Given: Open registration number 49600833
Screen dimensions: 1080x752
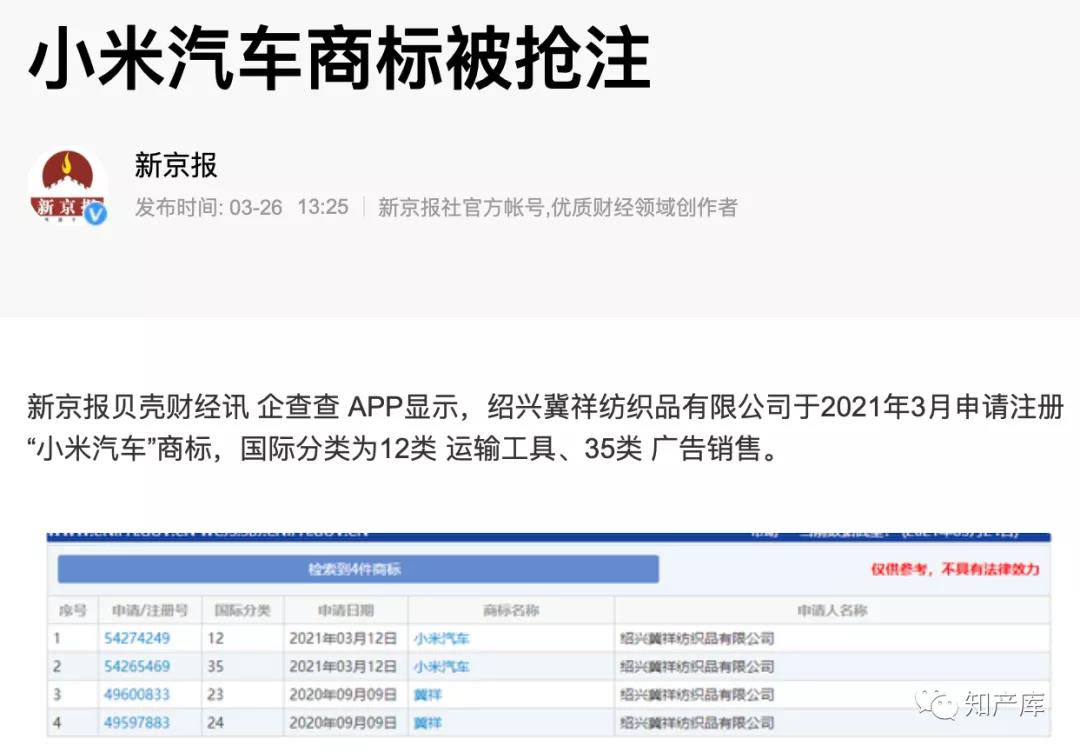Looking at the screenshot, I should [x=137, y=694].
